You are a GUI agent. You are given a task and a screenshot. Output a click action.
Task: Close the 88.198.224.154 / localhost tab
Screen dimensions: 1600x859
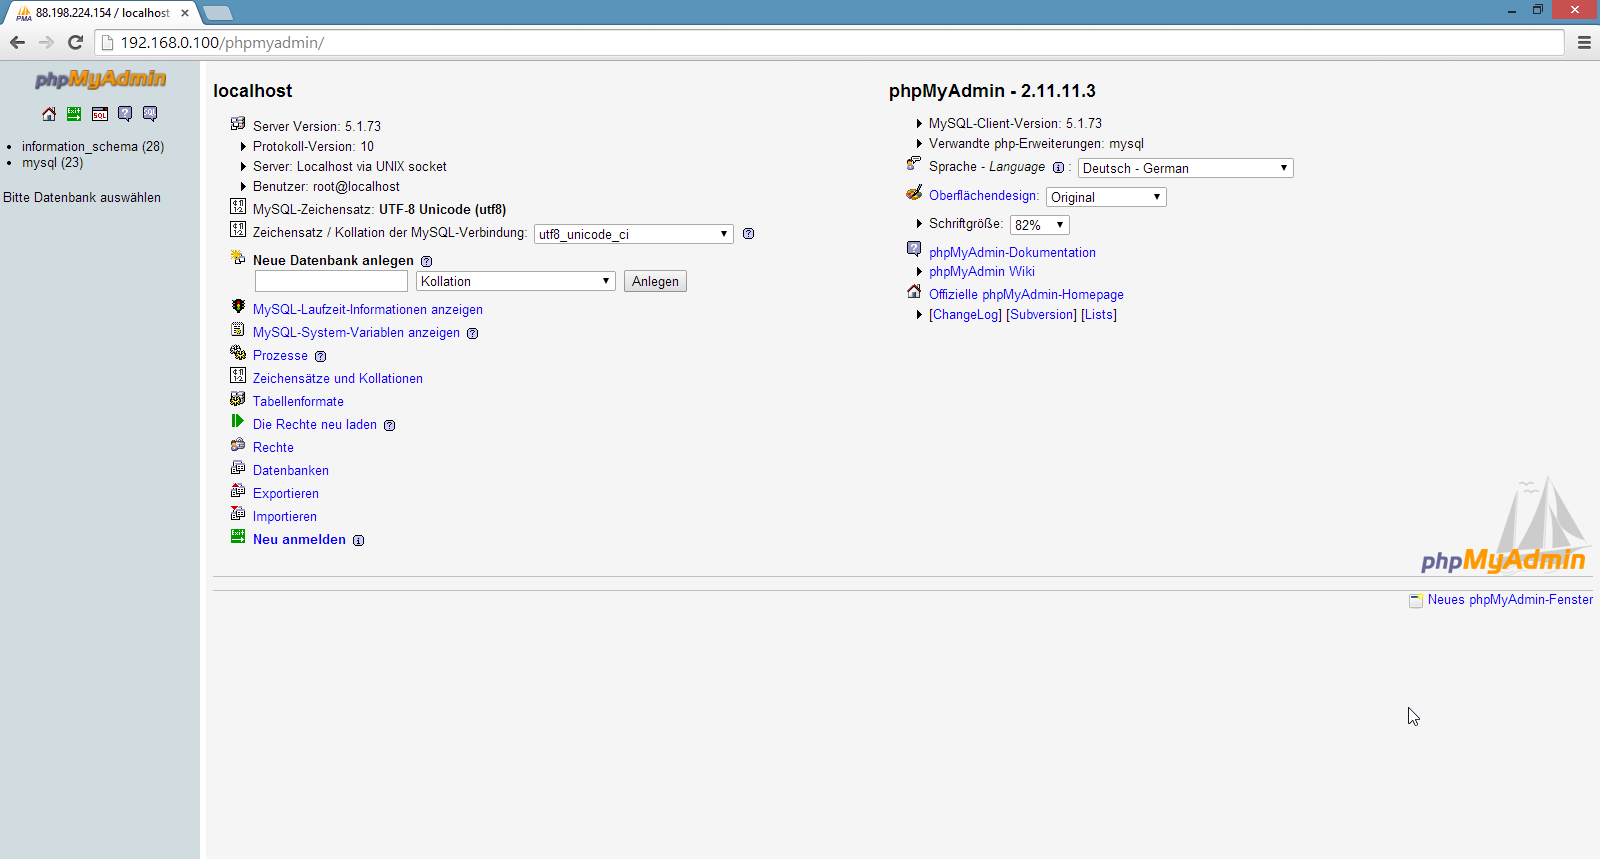(185, 13)
